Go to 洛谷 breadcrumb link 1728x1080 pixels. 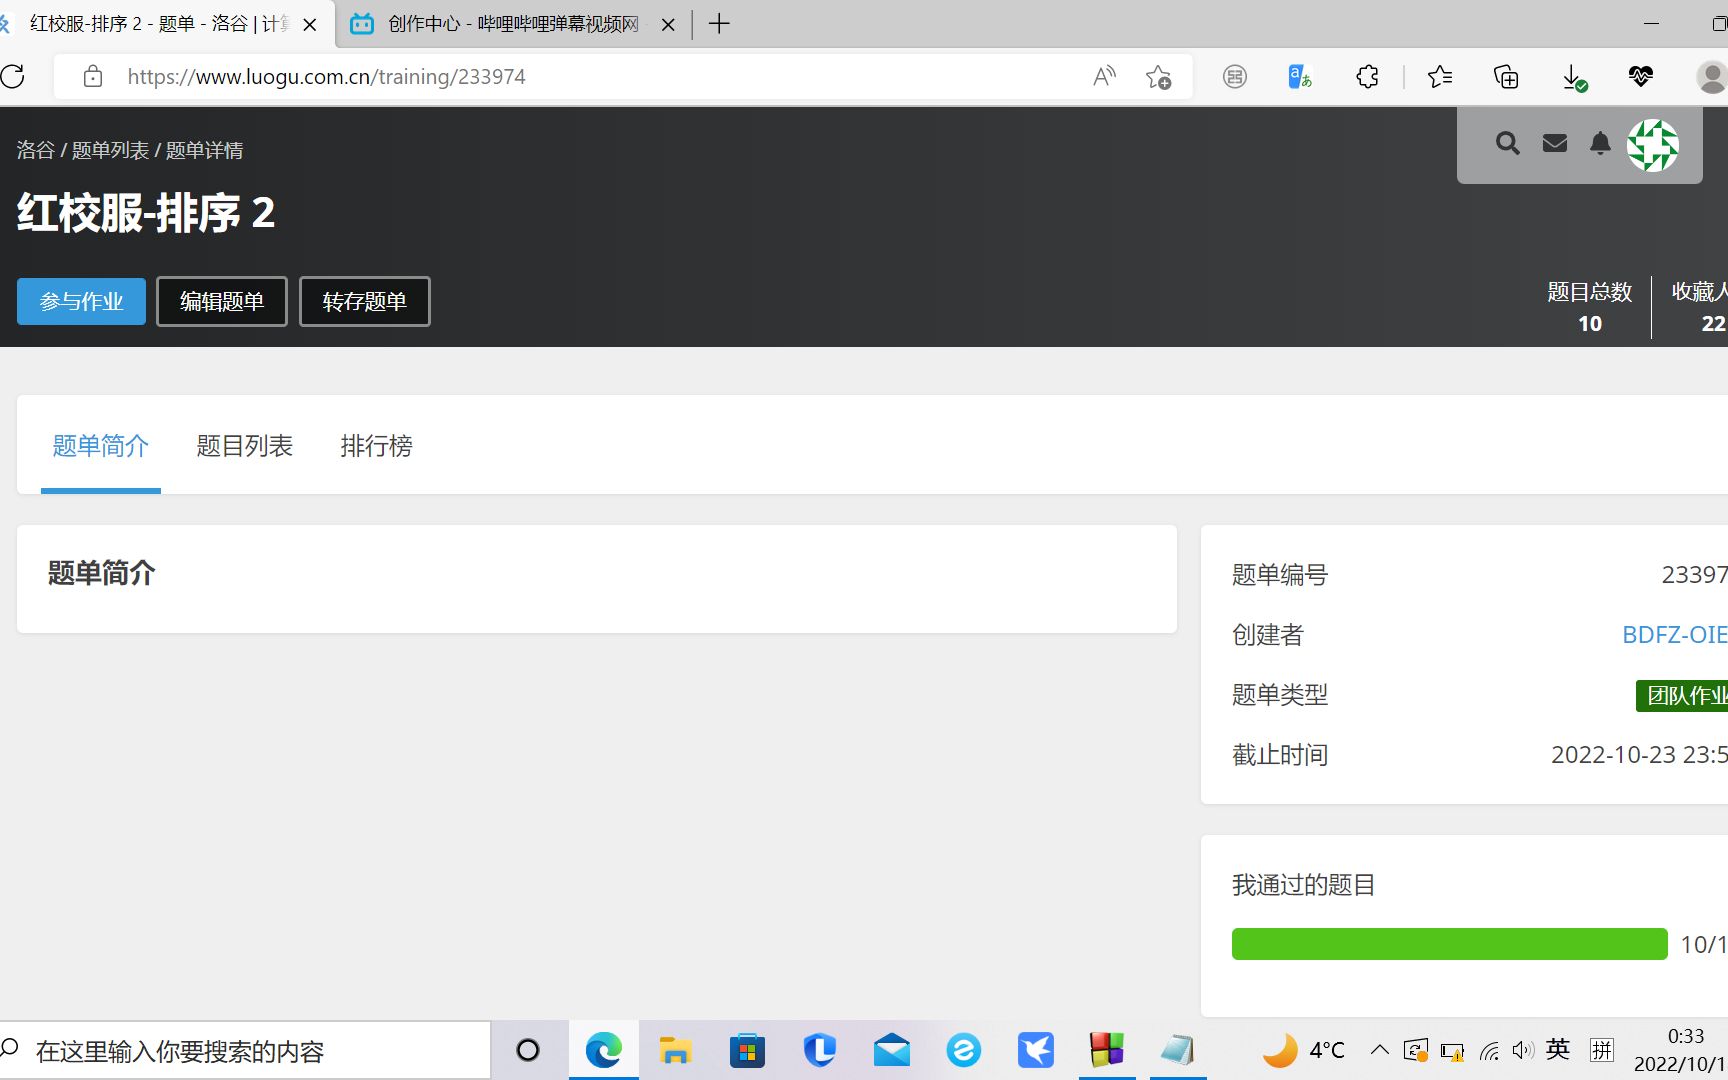pyautogui.click(x=35, y=150)
